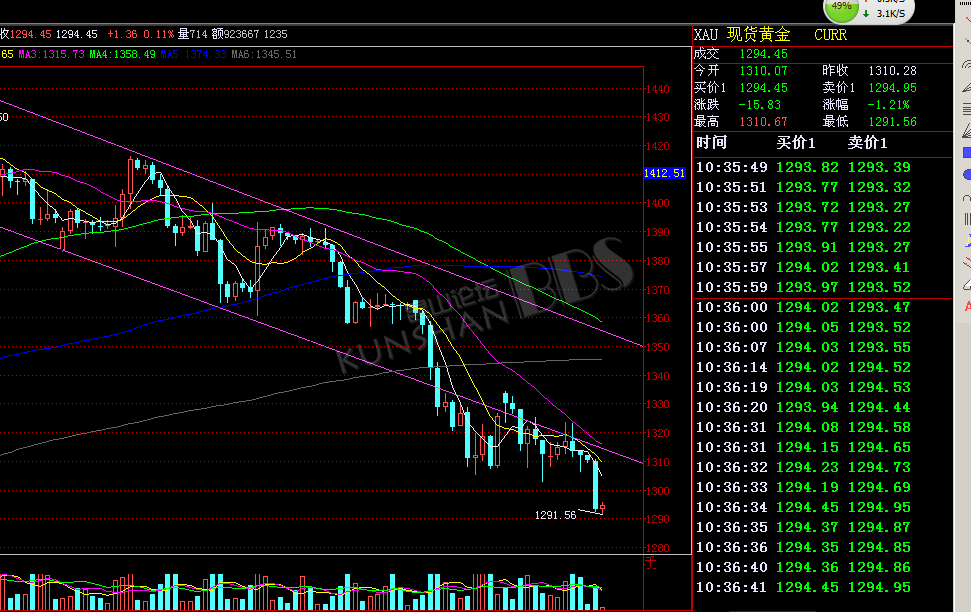Click the +1.36 change value above chart

click(122, 34)
